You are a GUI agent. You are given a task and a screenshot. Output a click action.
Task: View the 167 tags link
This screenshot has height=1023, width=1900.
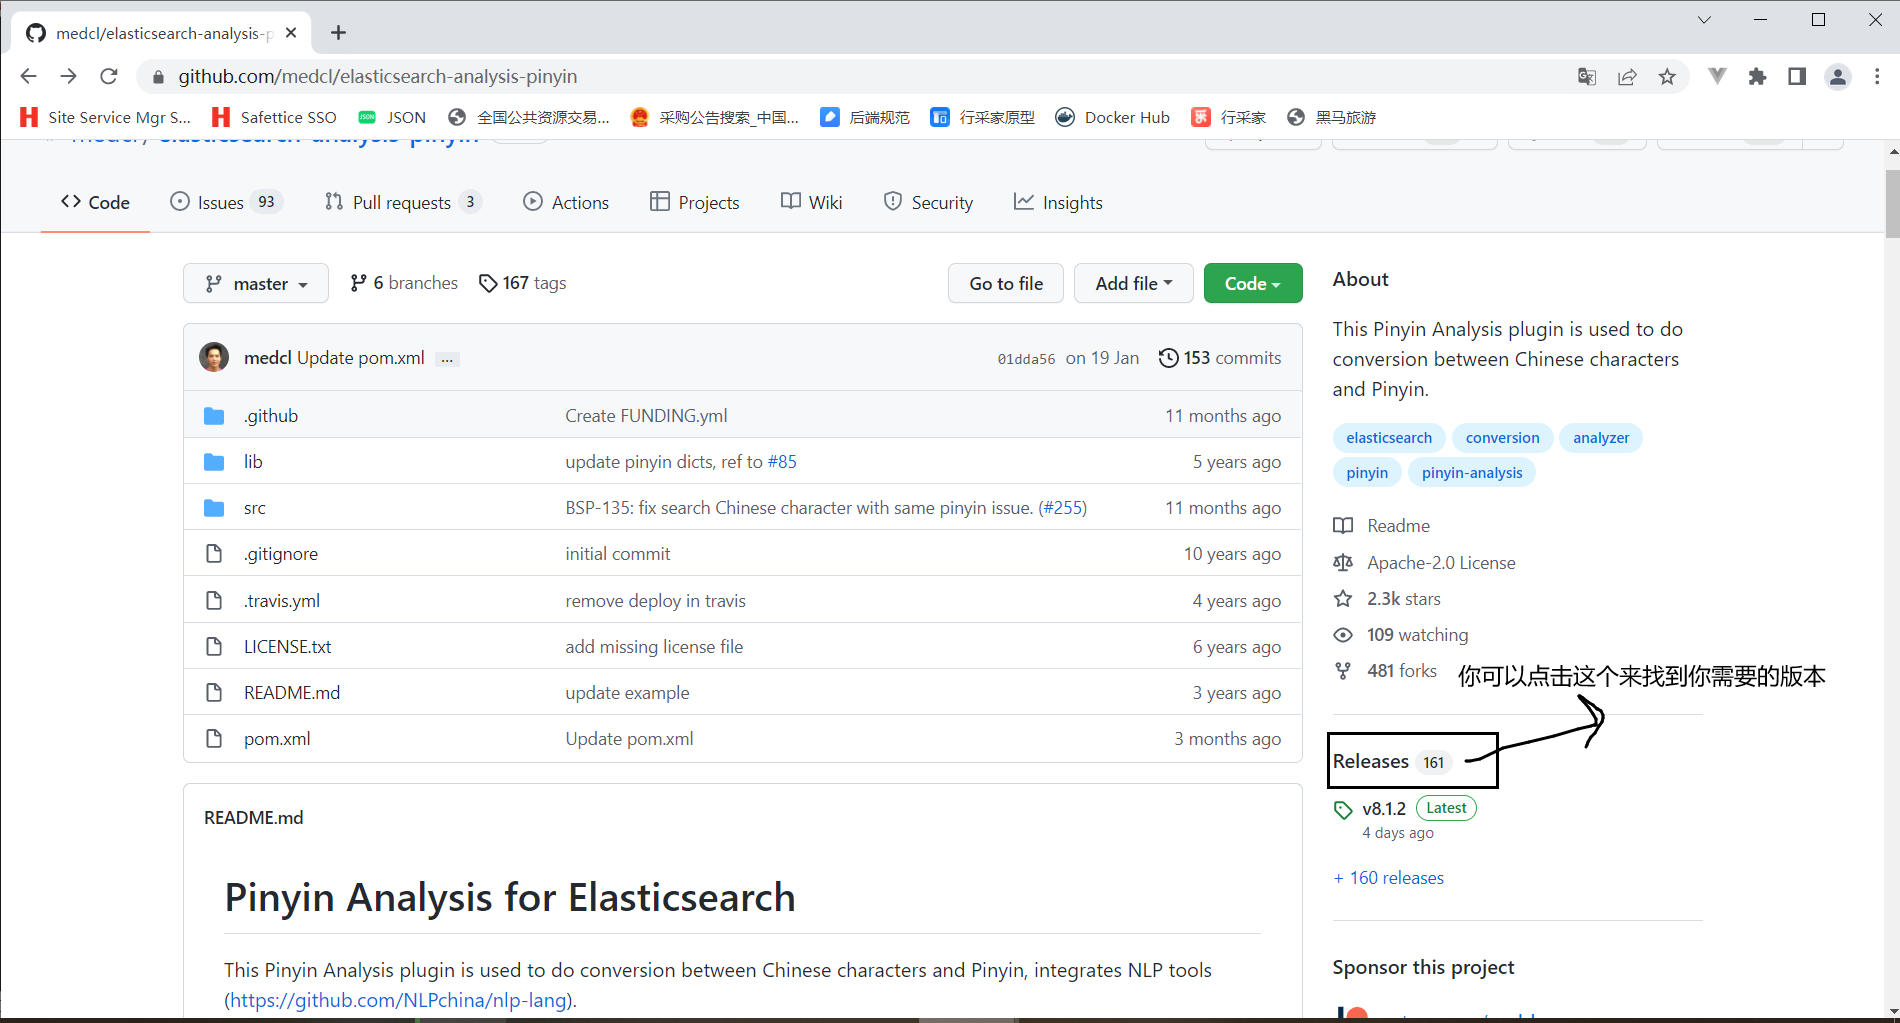[x=522, y=283]
